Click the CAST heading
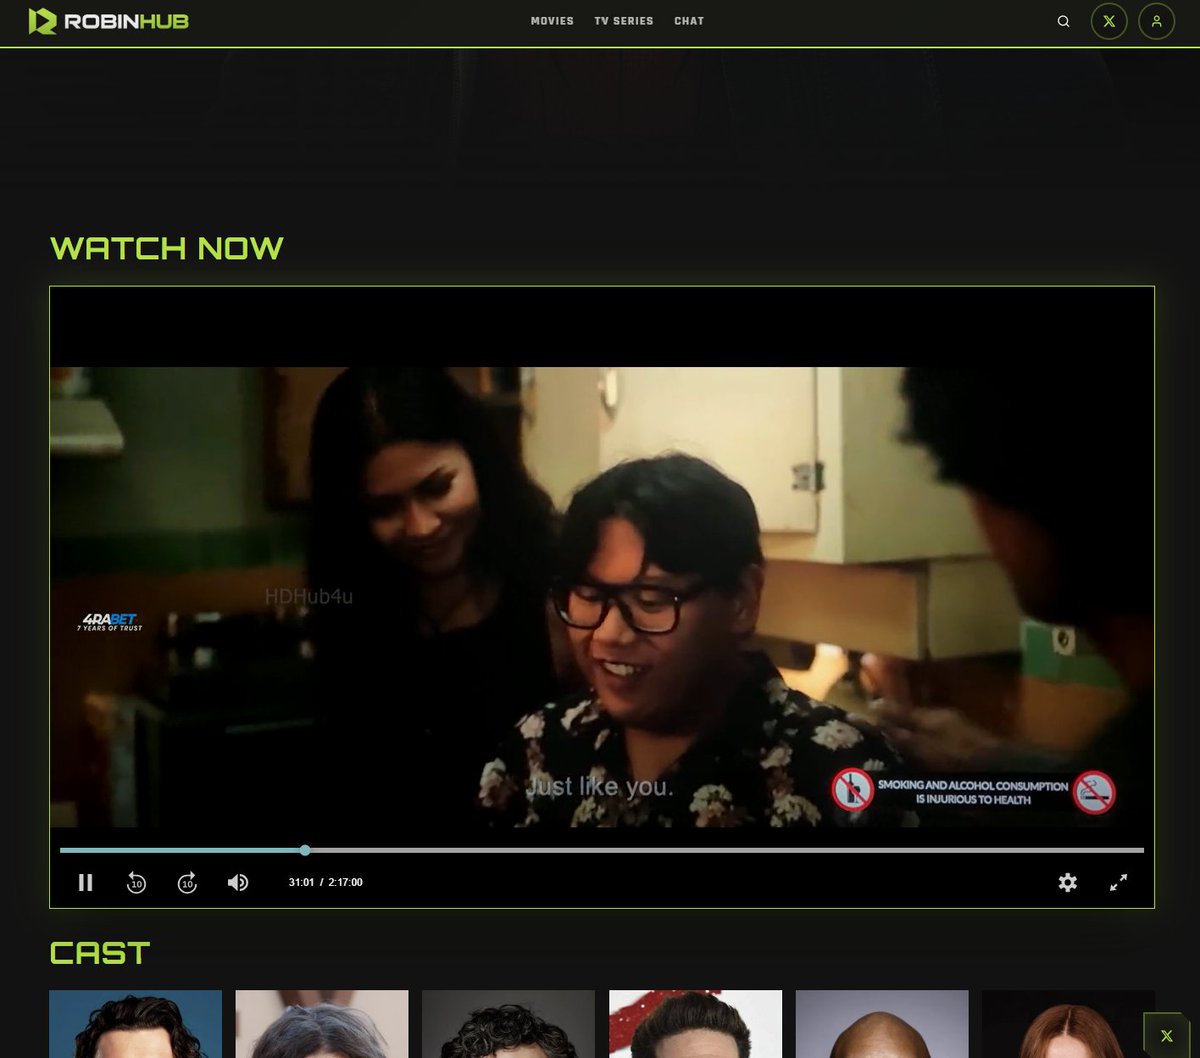This screenshot has height=1058, width=1200. coord(100,953)
